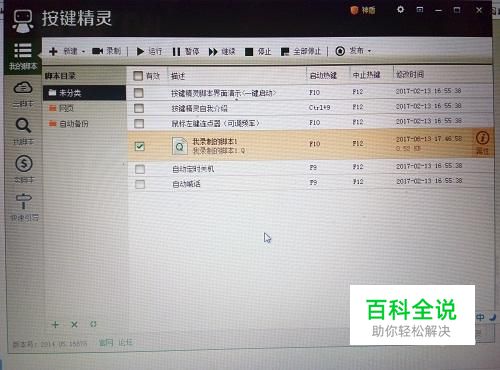Select the 鼠标左键连点器（可调频率） script text
Screen dimensions: 500x370
[x=215, y=124]
